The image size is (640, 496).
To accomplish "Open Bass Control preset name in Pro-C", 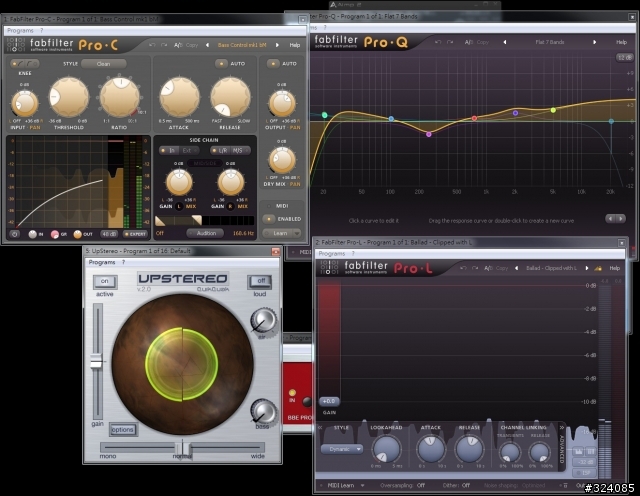I will [242, 45].
